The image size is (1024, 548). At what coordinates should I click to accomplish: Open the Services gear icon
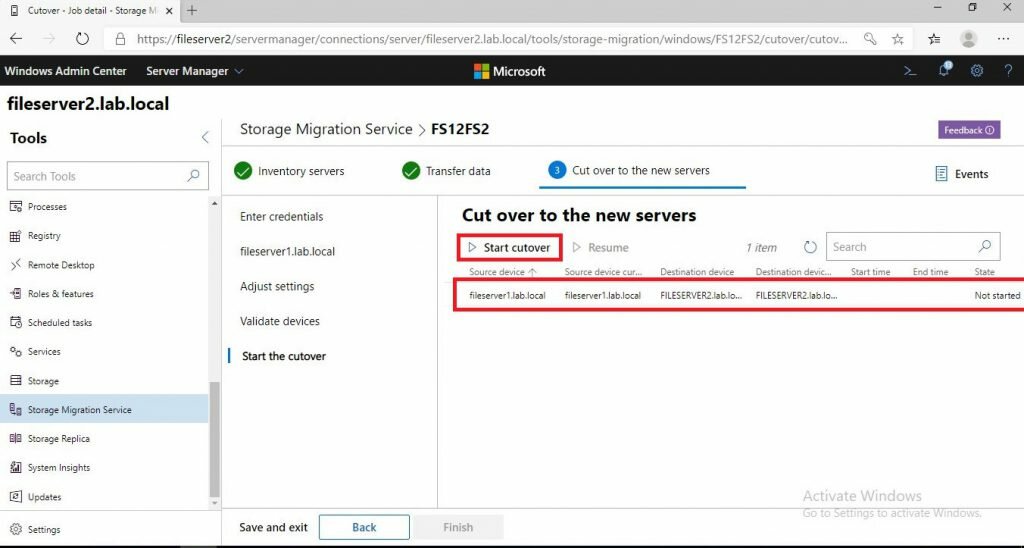click(x=15, y=351)
